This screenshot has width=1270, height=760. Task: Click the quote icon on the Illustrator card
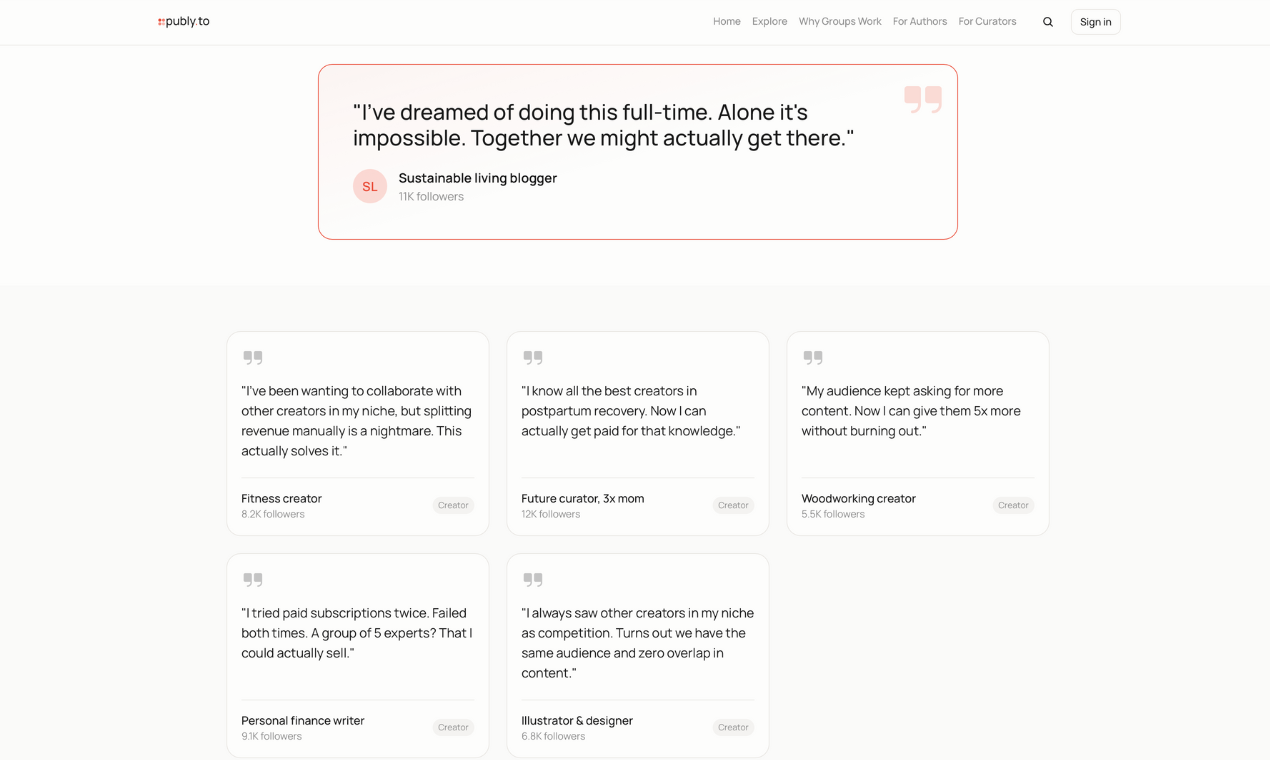[532, 579]
